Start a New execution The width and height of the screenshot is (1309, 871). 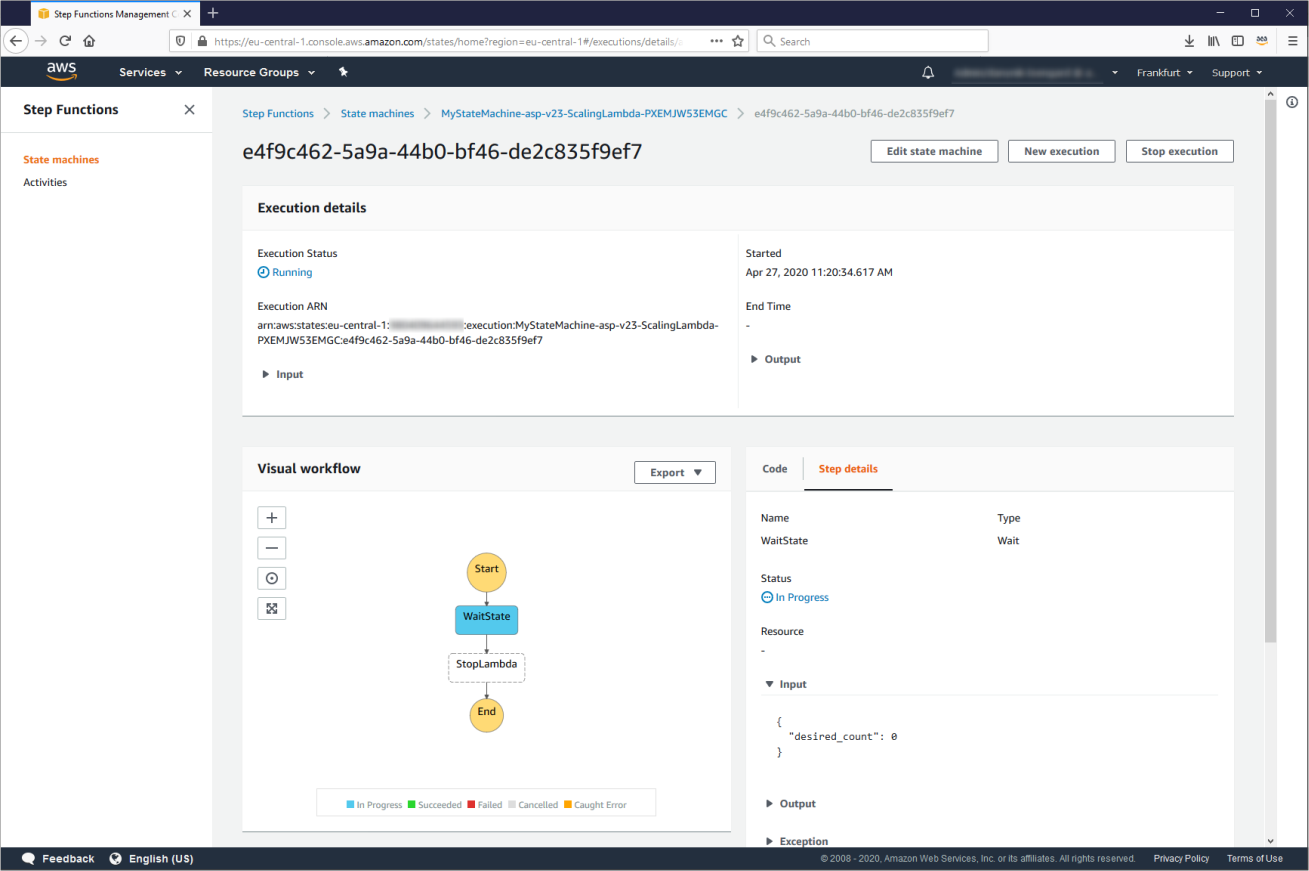click(1062, 151)
